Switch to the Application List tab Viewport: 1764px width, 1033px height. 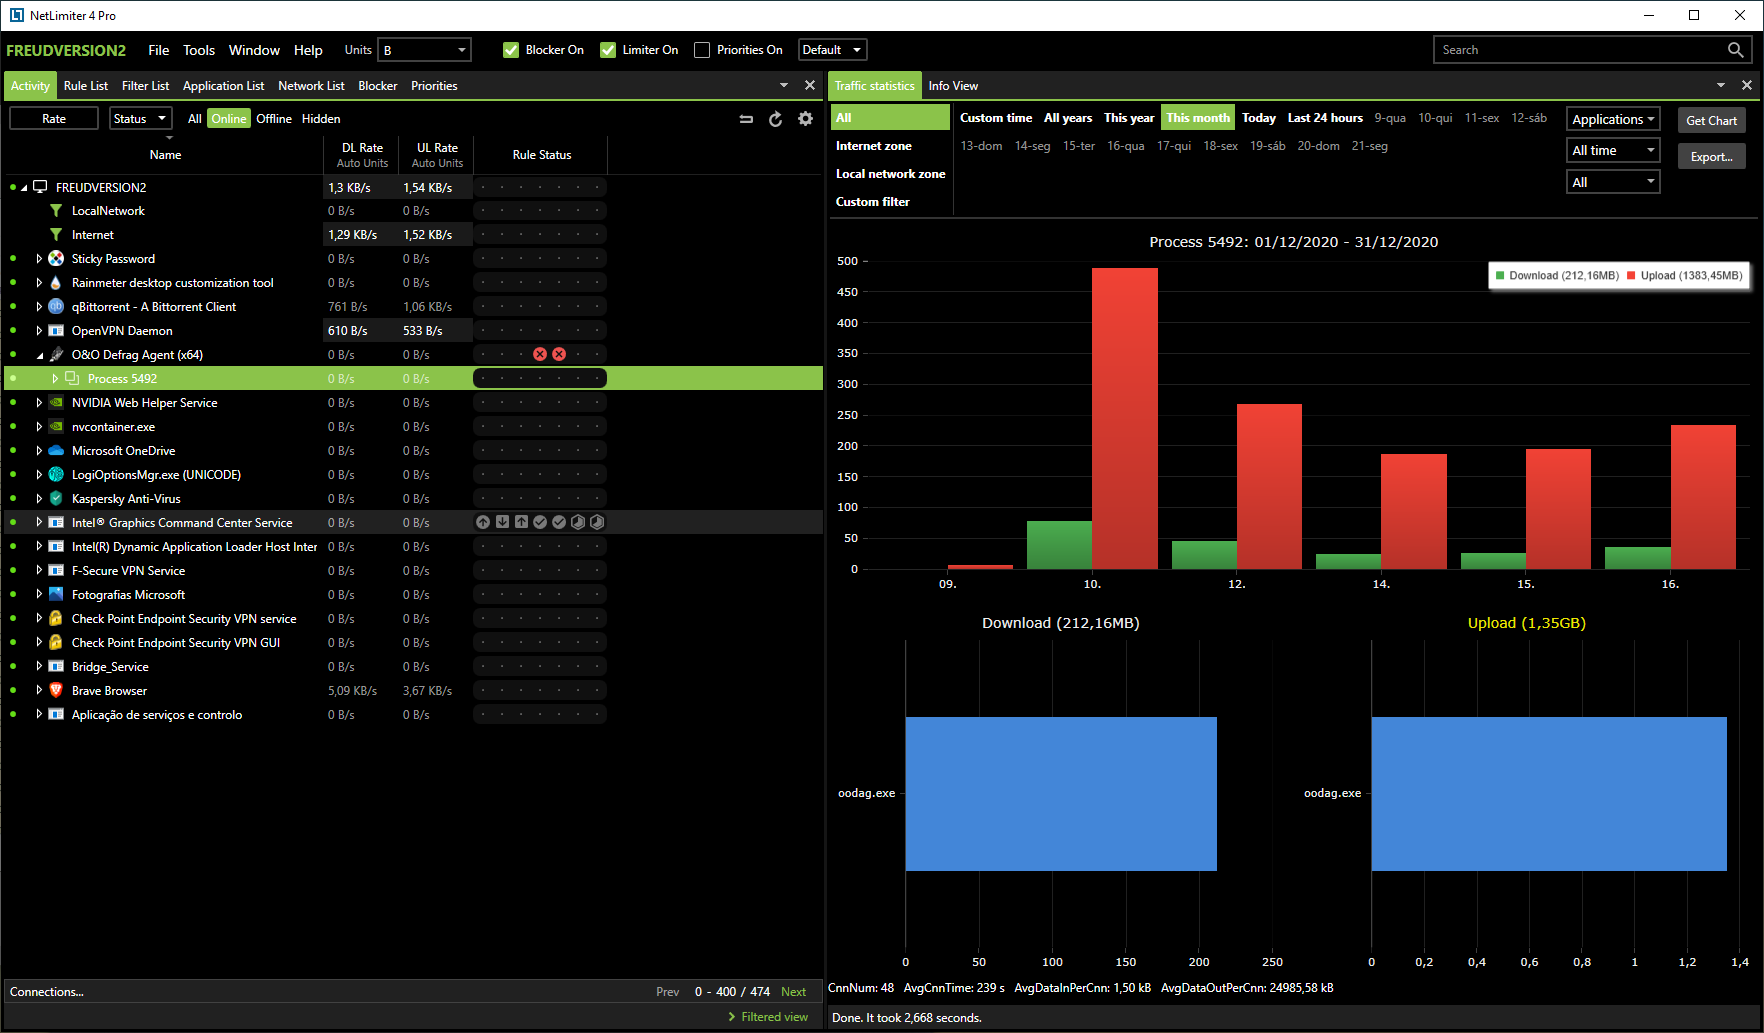[224, 86]
